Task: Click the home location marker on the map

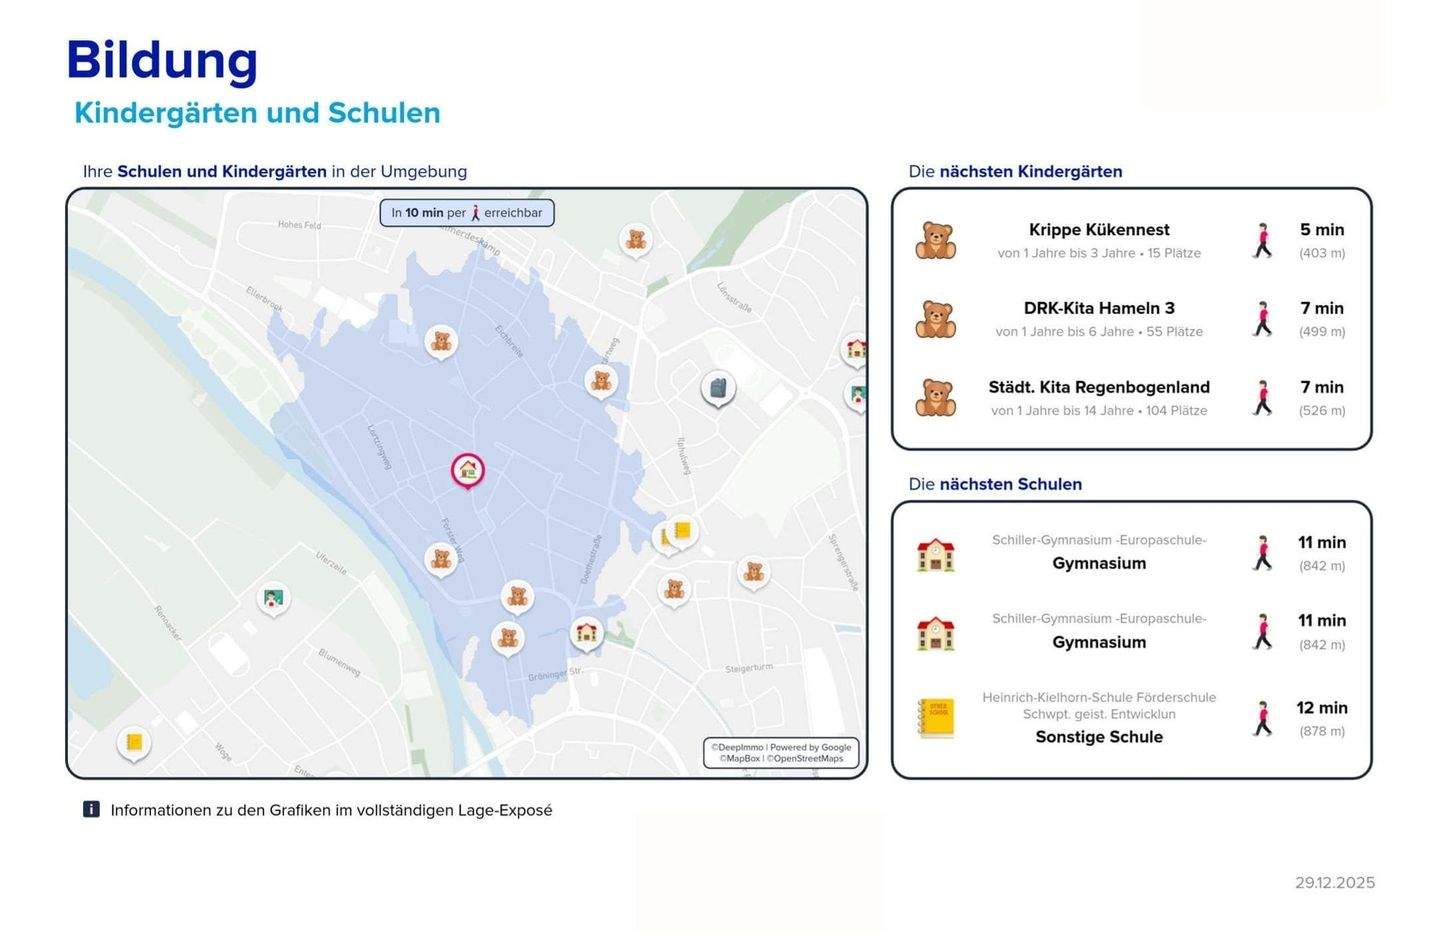Action: pyautogui.click(x=467, y=470)
